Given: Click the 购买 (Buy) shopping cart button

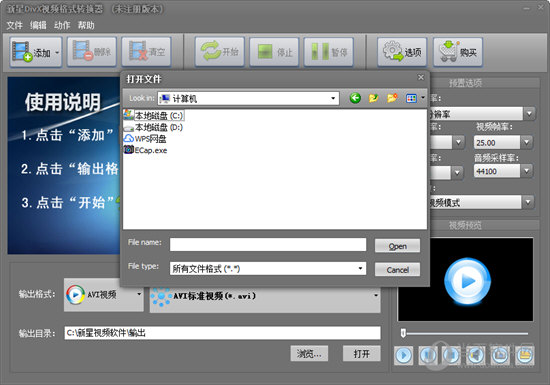Looking at the screenshot, I should pyautogui.click(x=458, y=52).
